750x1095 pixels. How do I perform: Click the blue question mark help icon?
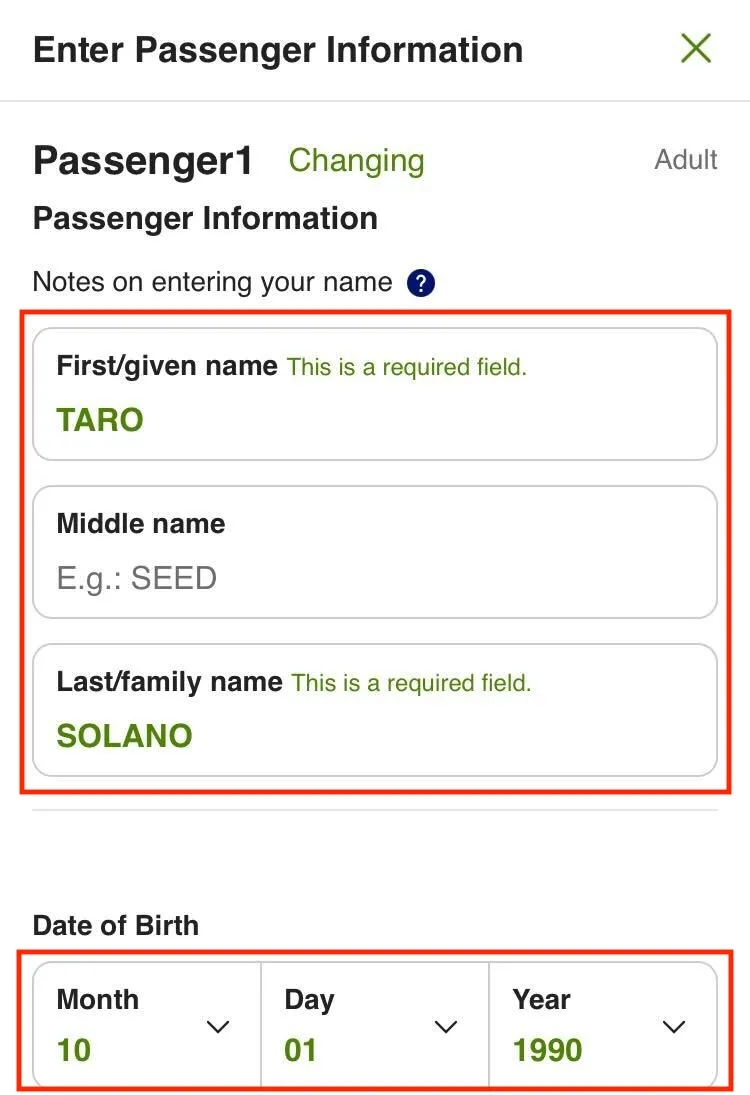pyautogui.click(x=421, y=283)
